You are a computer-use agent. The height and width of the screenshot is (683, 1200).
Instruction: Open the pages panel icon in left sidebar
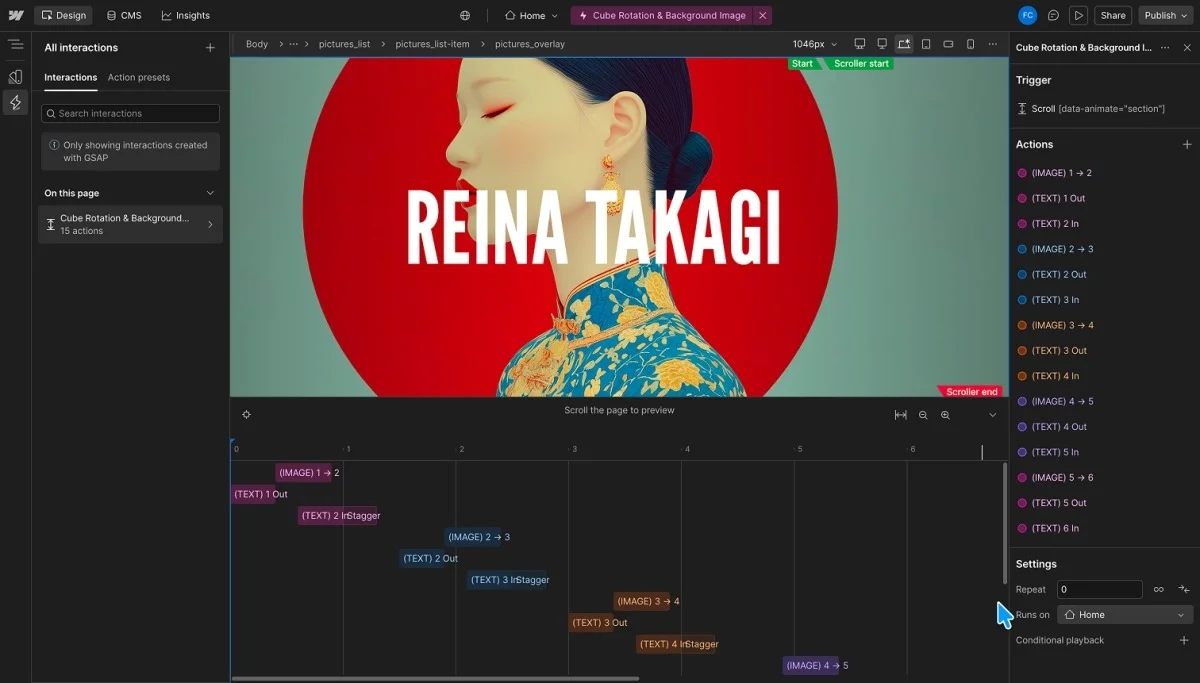tap(16, 76)
